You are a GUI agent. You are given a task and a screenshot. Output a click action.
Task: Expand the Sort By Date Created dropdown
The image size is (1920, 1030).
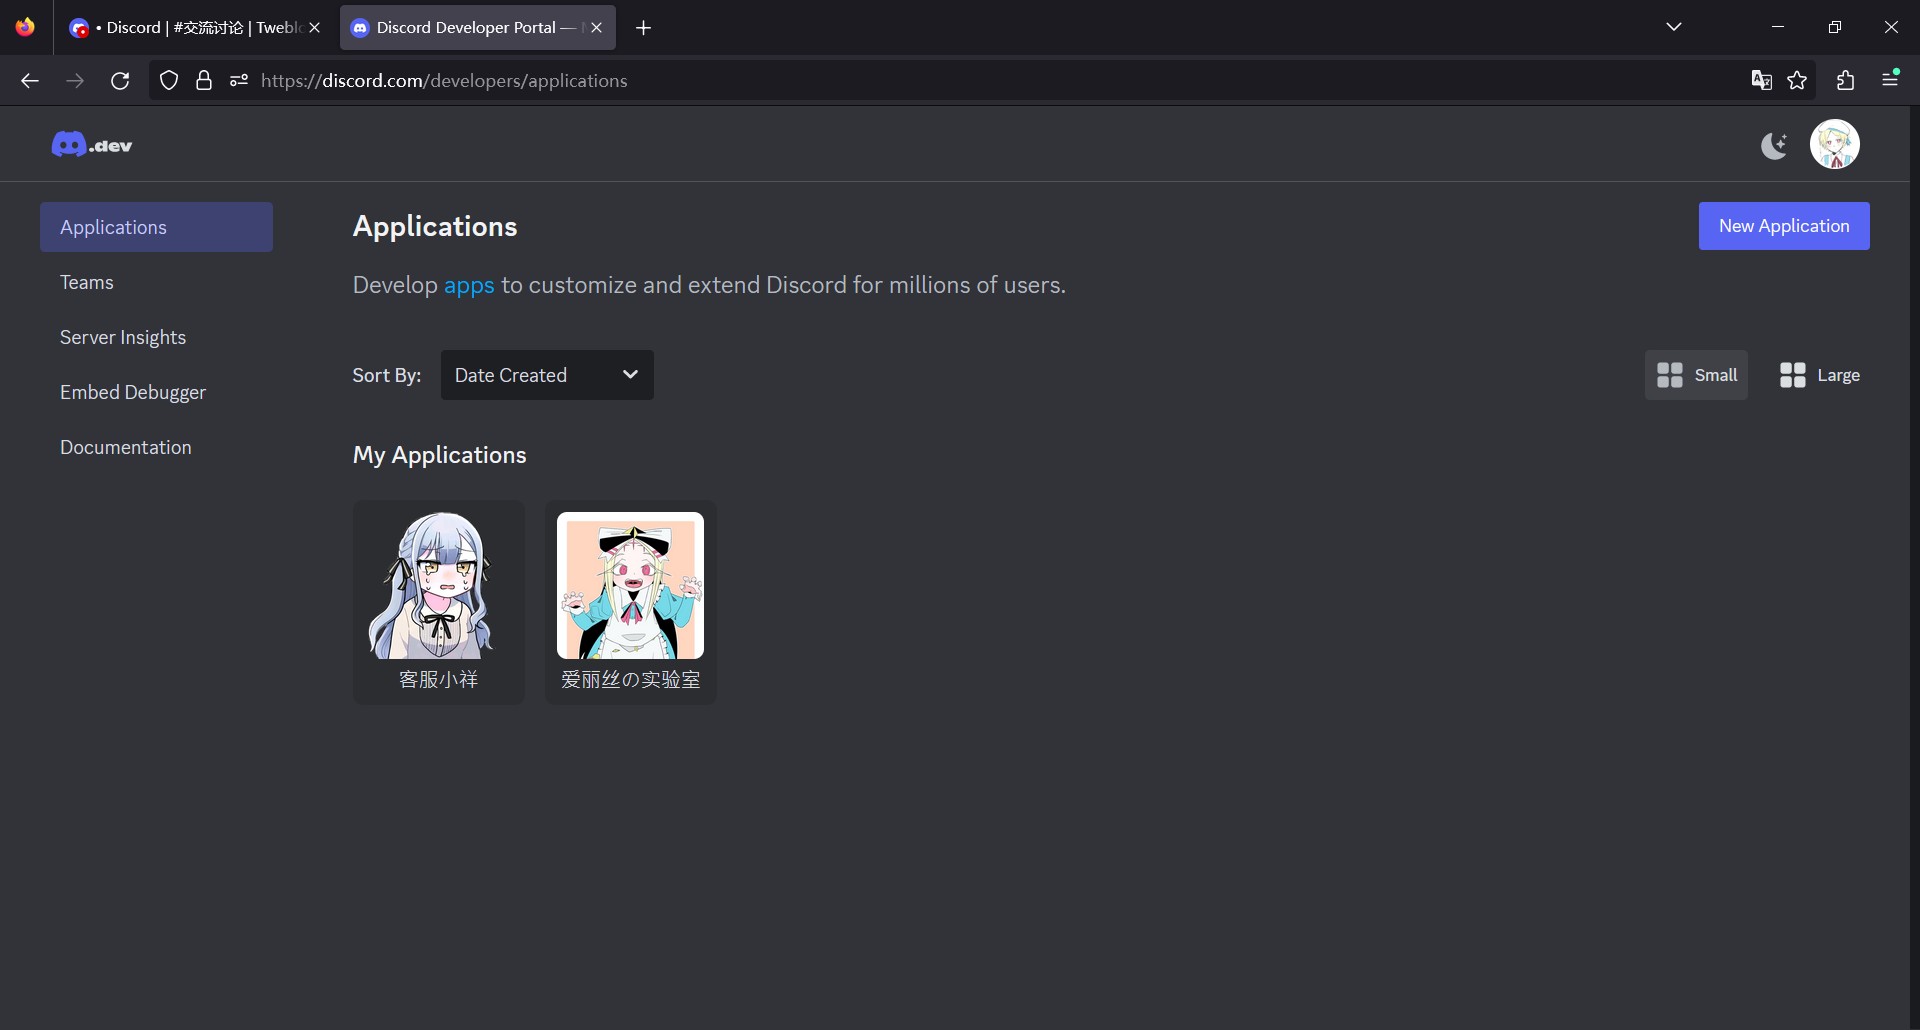pos(547,375)
